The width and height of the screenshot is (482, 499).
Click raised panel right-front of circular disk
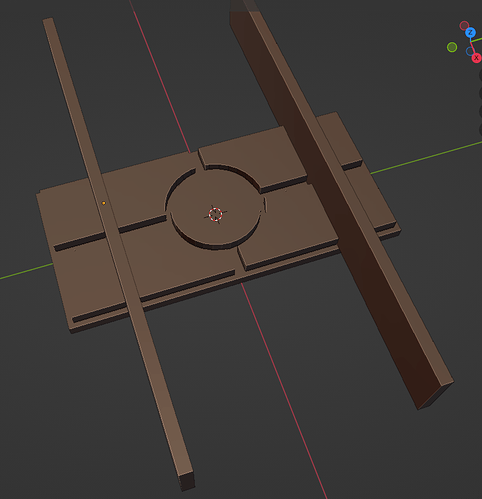287,230
